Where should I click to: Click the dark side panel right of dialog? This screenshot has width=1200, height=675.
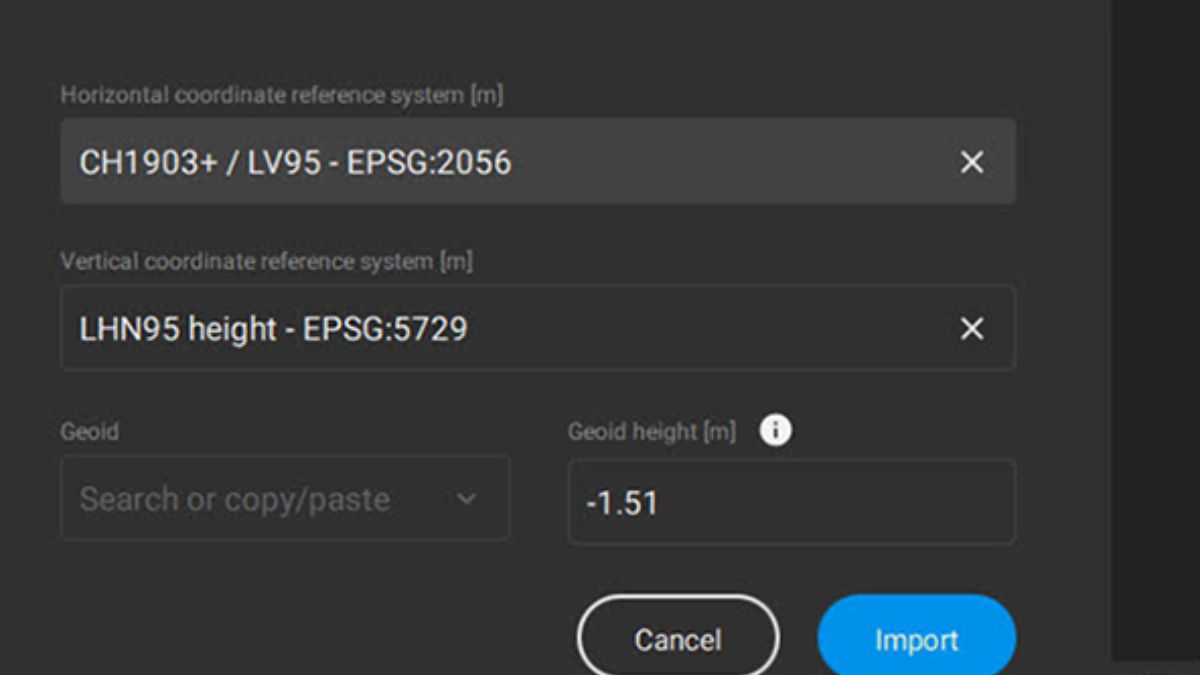[x=1155, y=330]
